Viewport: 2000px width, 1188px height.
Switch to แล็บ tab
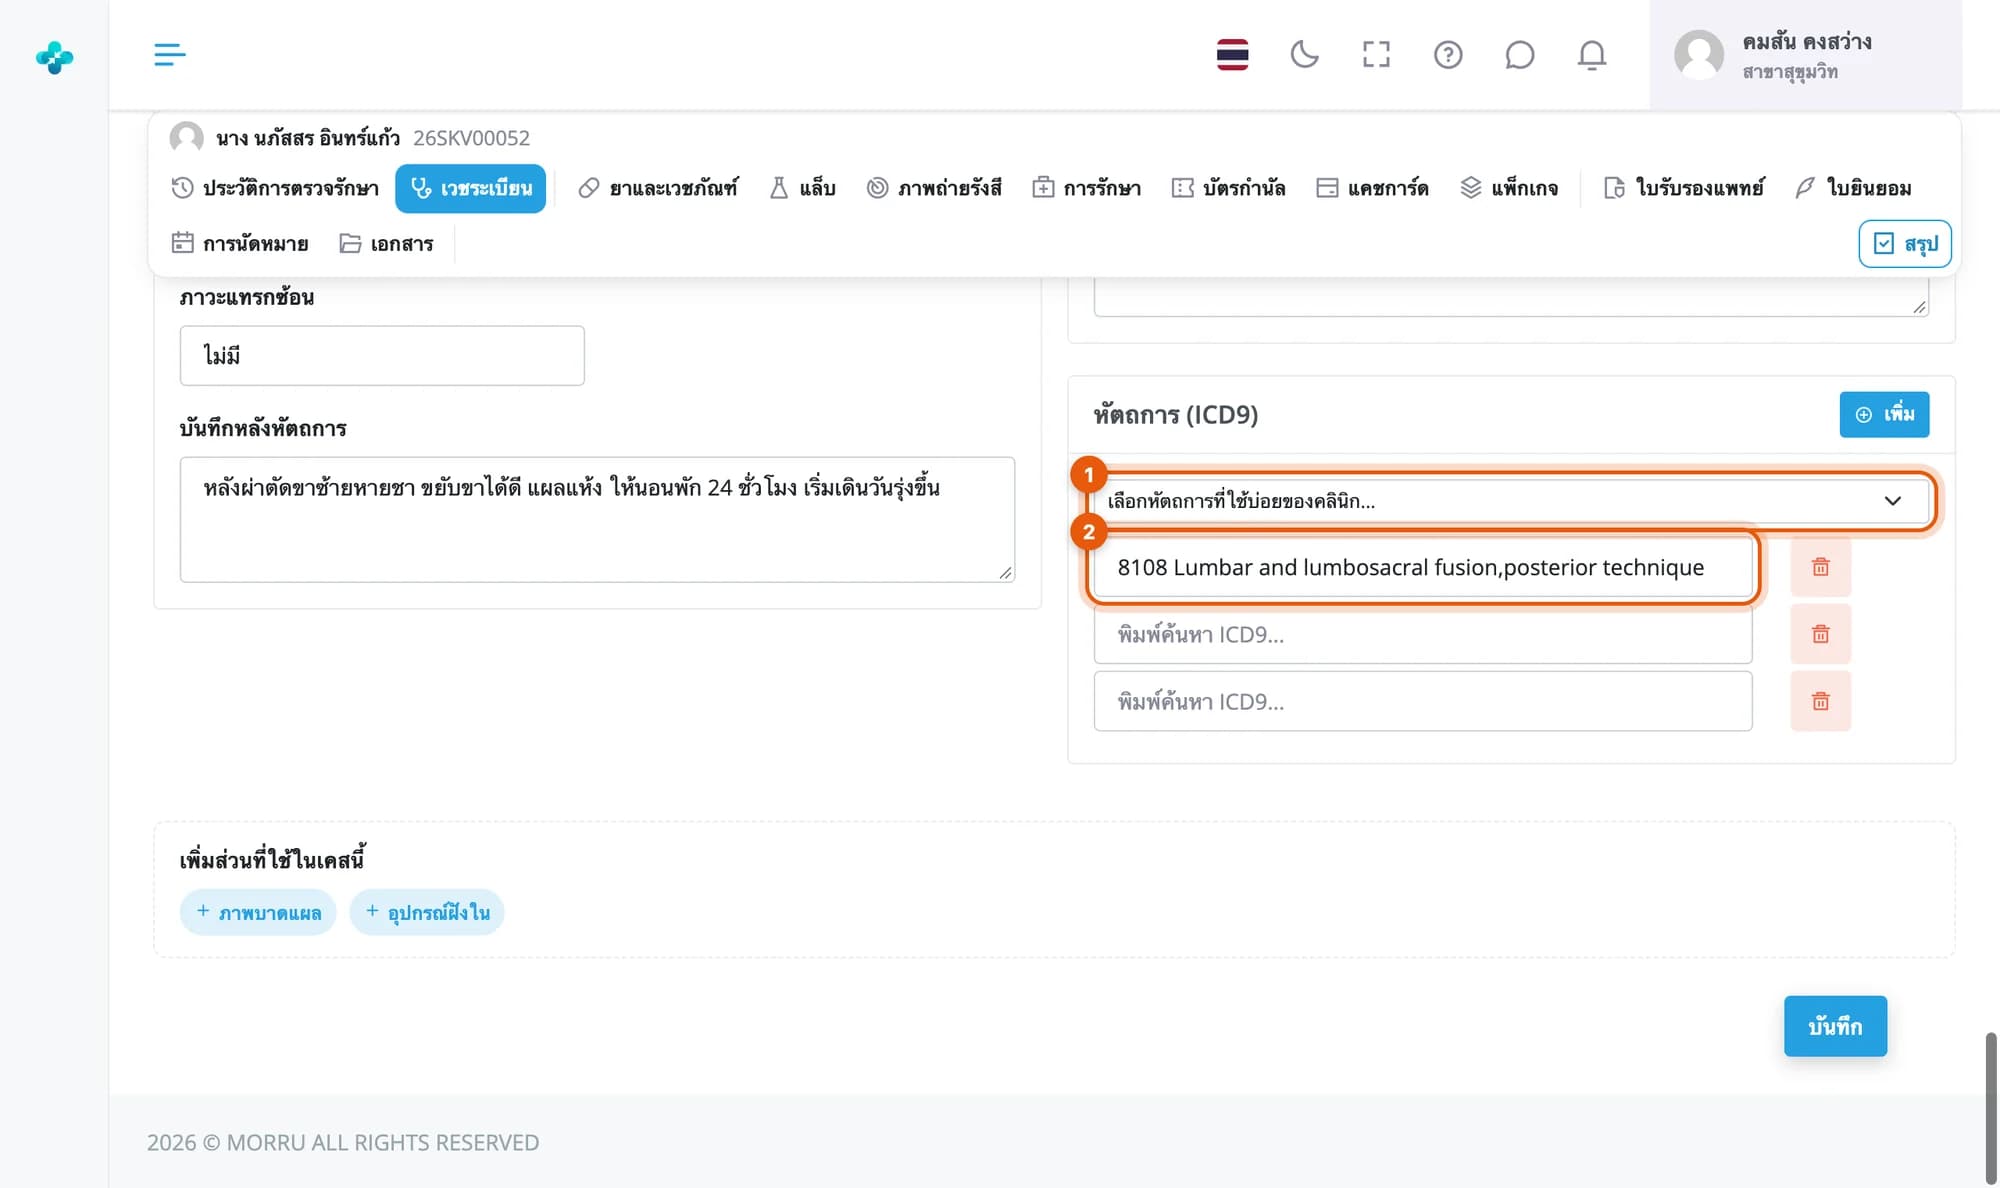coord(802,188)
